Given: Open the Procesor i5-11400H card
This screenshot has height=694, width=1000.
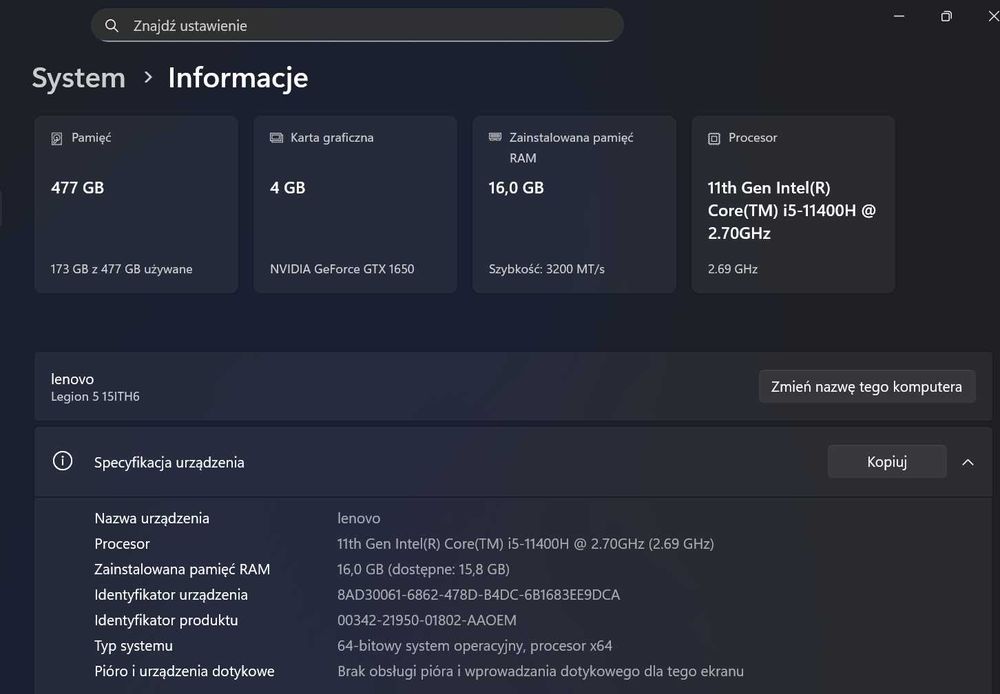Looking at the screenshot, I should [x=793, y=204].
